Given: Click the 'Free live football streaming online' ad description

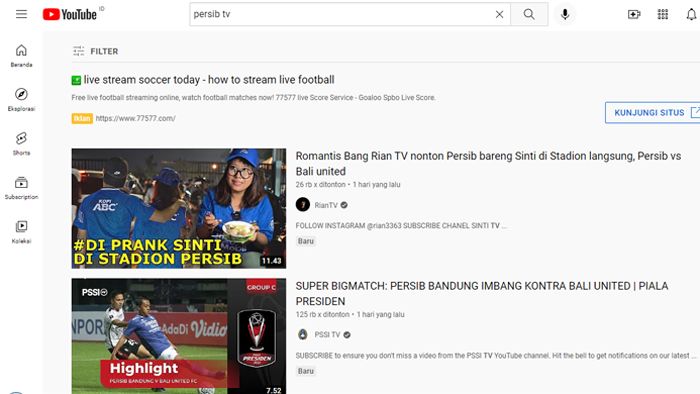Looking at the screenshot, I should point(254,97).
